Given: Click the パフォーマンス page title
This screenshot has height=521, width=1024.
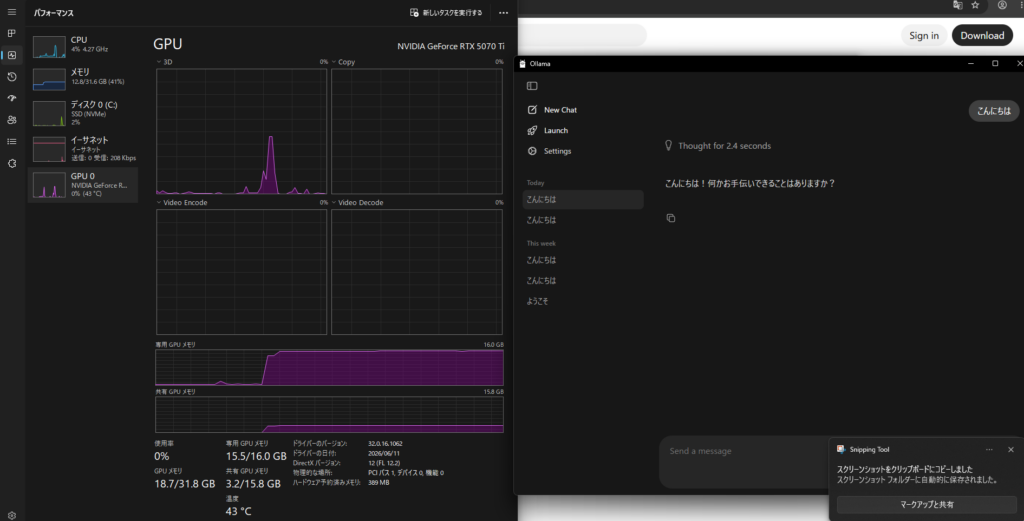Looking at the screenshot, I should [54, 13].
